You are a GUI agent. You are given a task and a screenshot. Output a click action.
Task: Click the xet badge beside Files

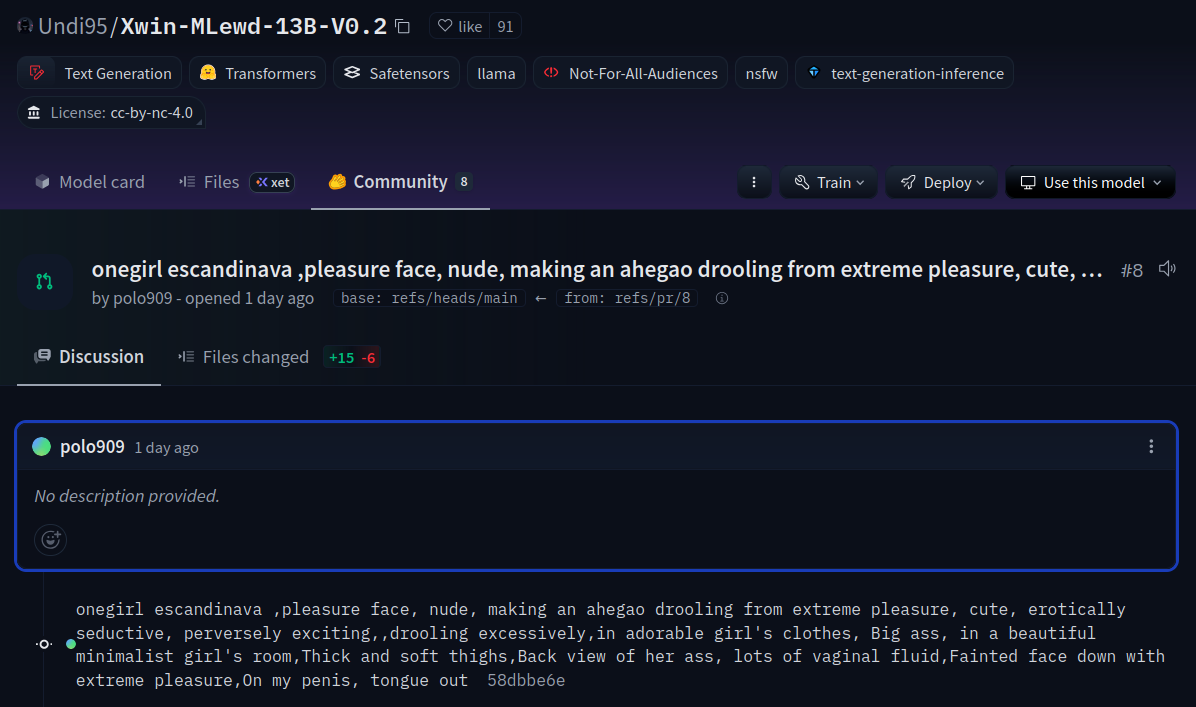click(x=272, y=182)
